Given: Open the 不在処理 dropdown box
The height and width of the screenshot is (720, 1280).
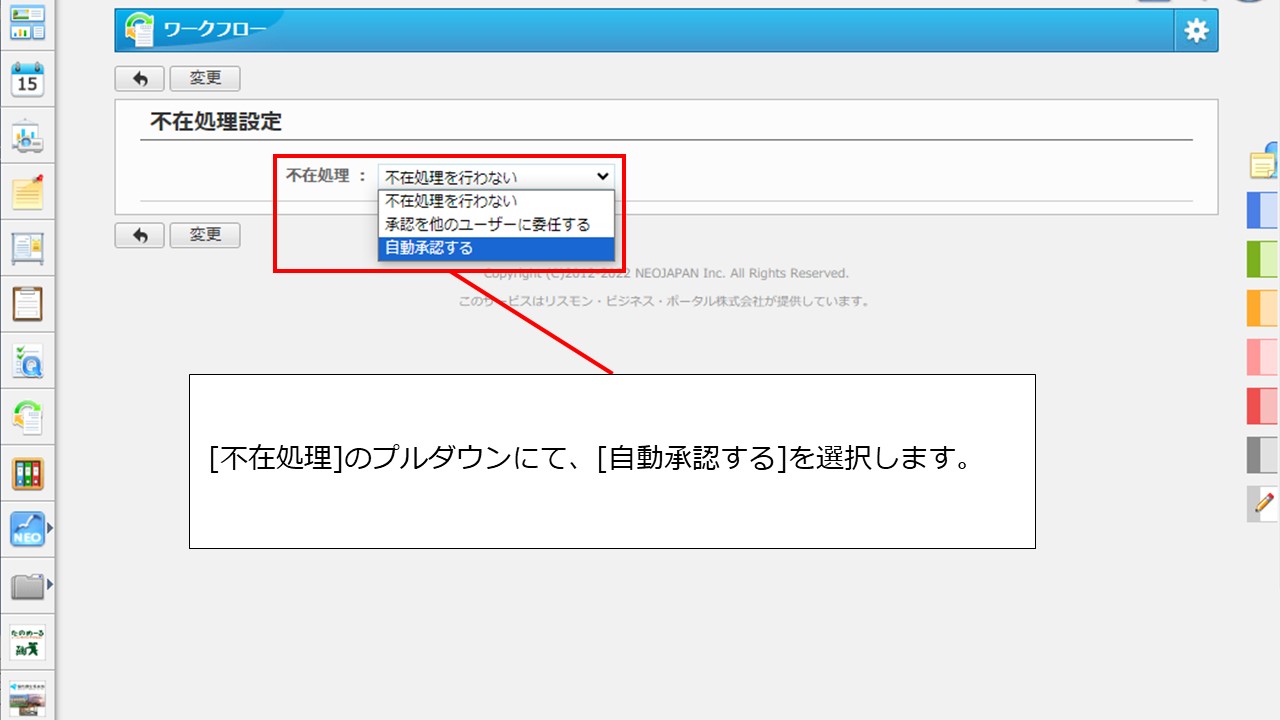Looking at the screenshot, I should (x=496, y=177).
